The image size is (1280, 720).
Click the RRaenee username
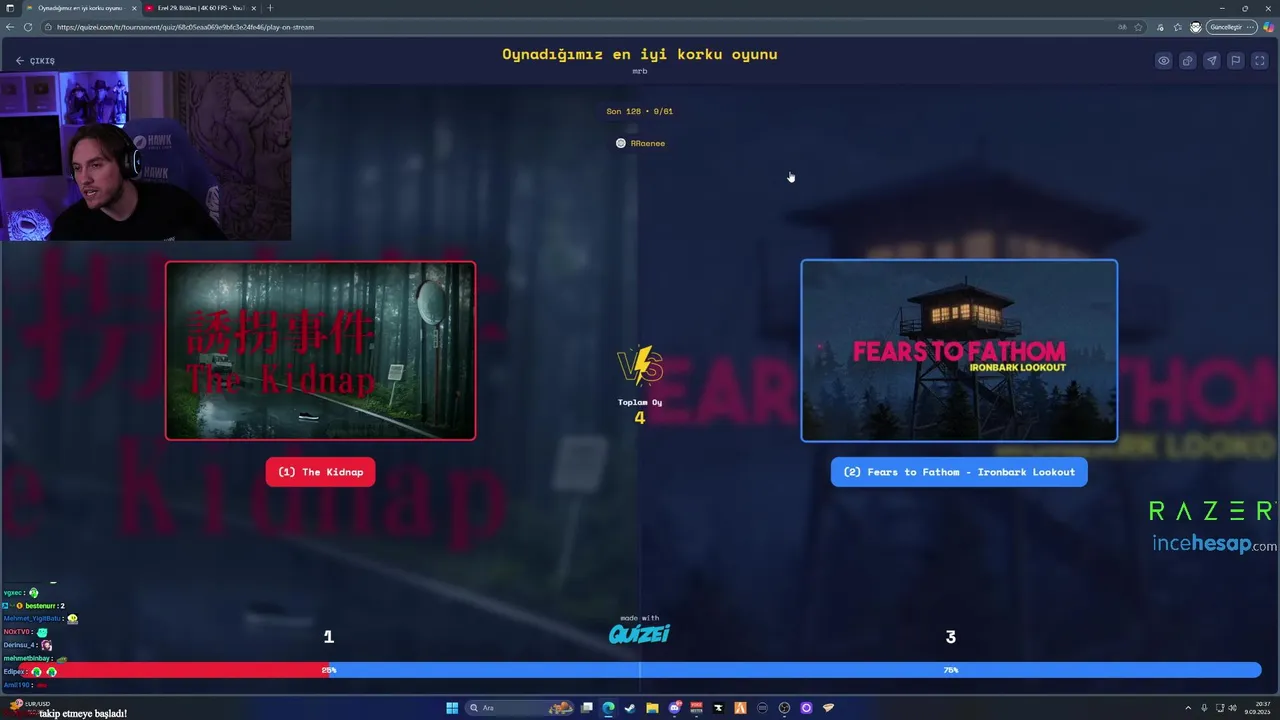(648, 143)
